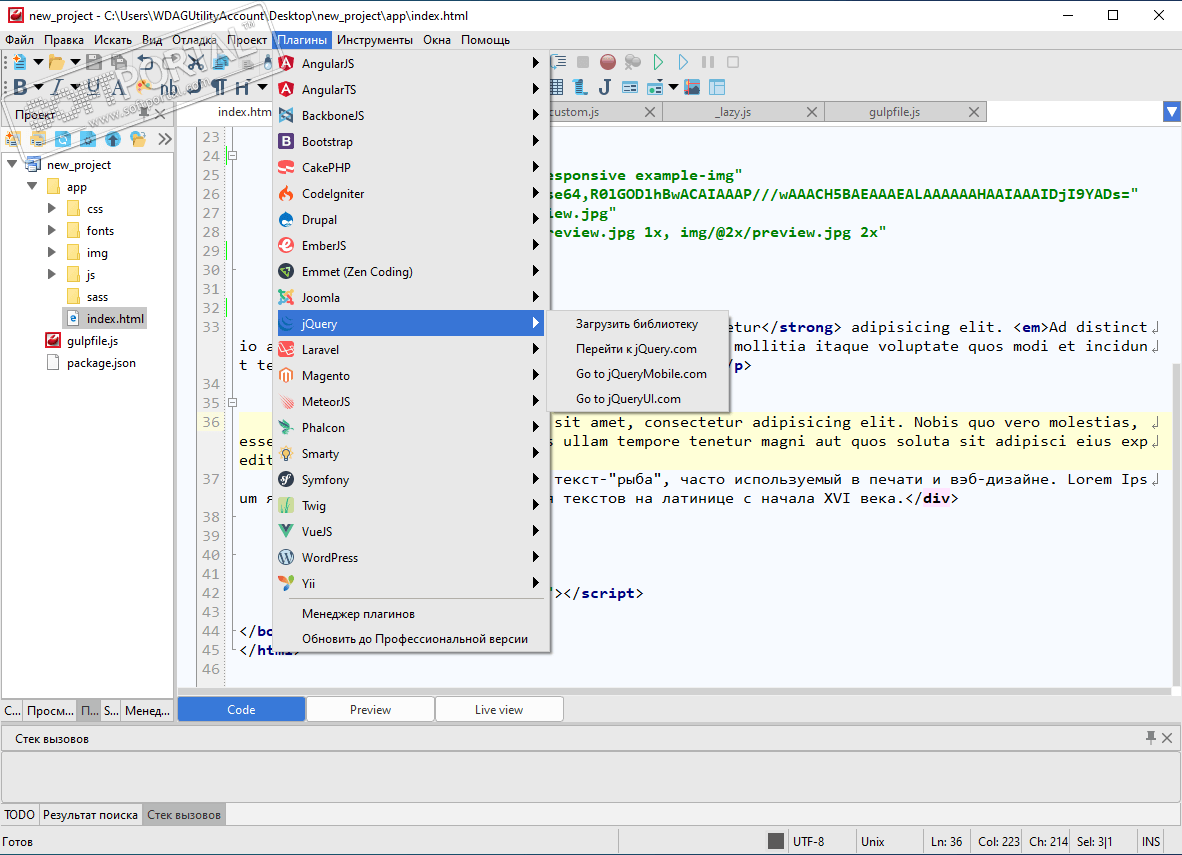Click the Bold formatting icon
Screen dimensions: 1182x855
pos(19,88)
